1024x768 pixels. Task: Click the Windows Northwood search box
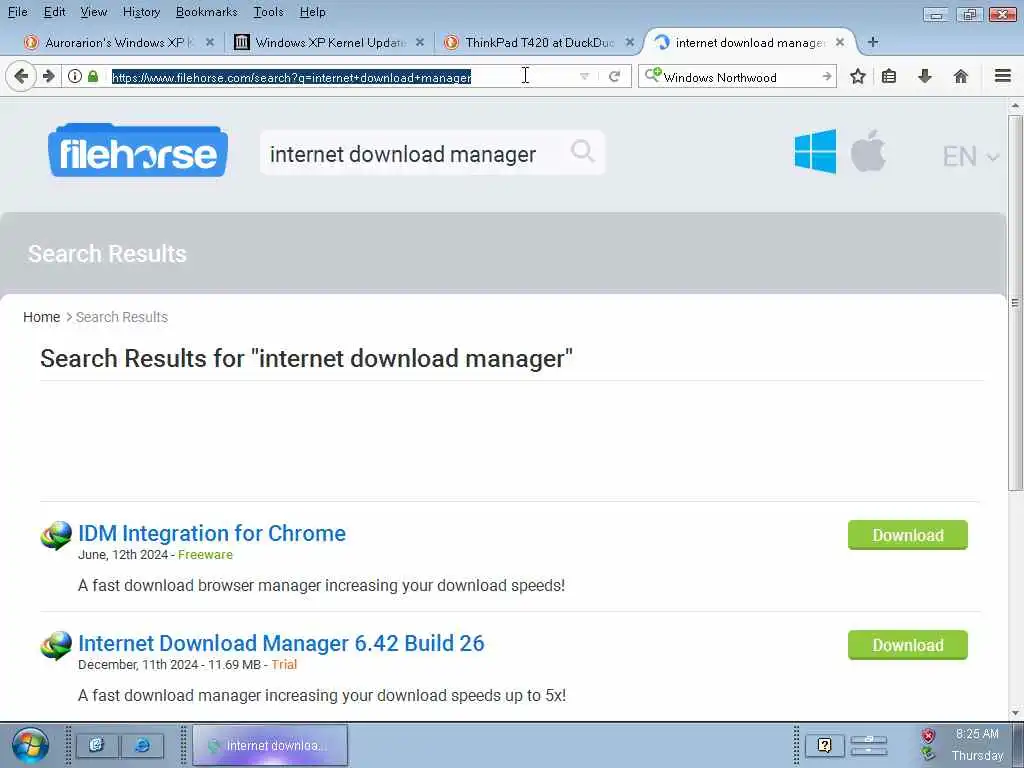(x=738, y=77)
